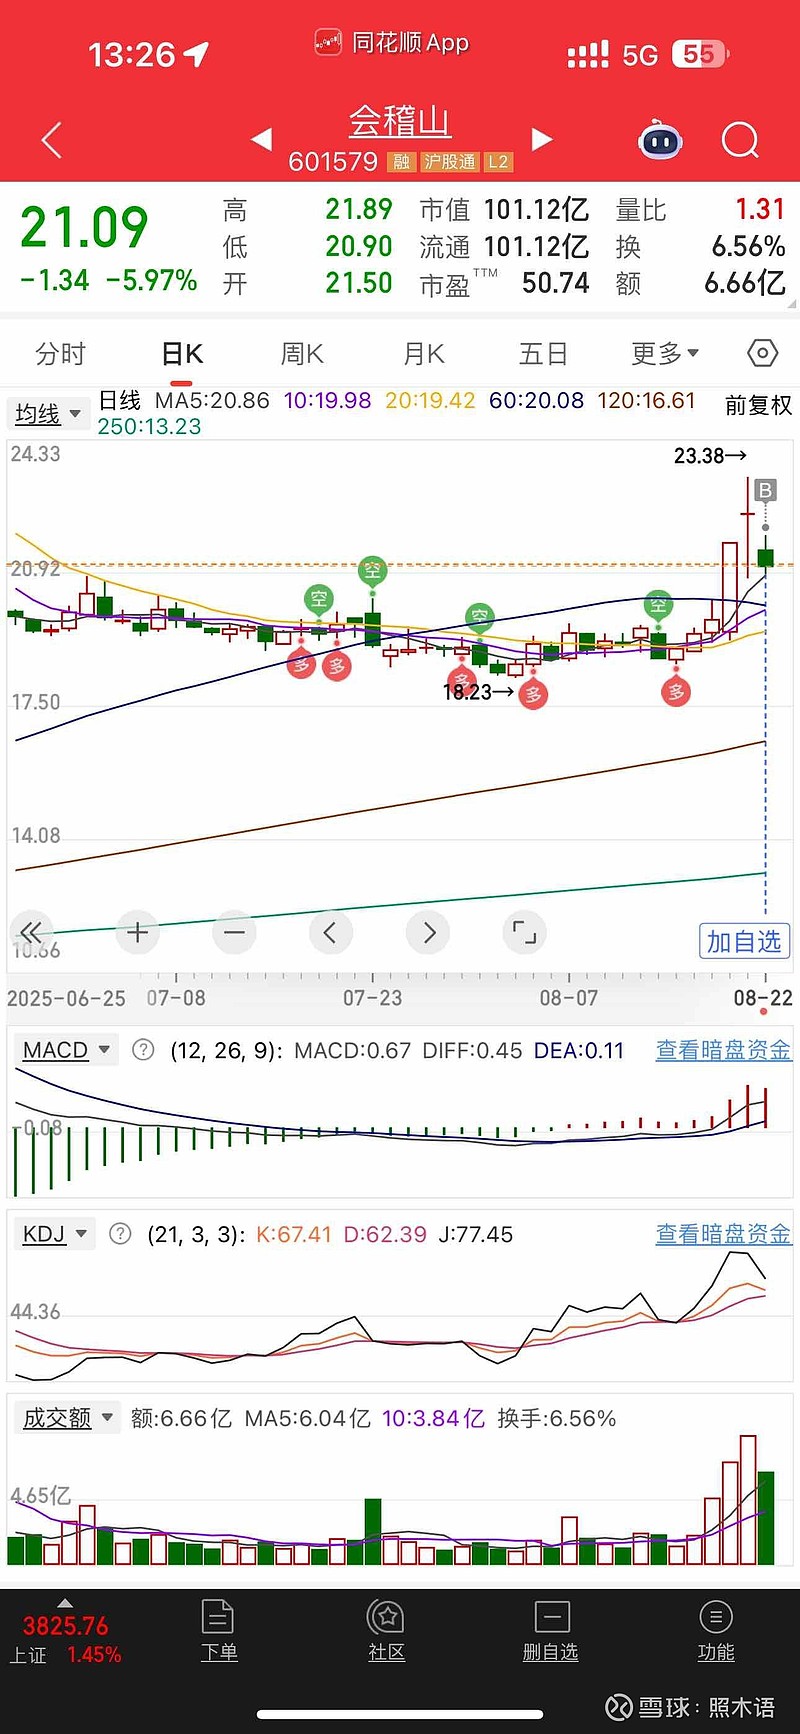Tap 加自选 add to watchlist button
The width and height of the screenshot is (800, 1734).
pyautogui.click(x=744, y=941)
